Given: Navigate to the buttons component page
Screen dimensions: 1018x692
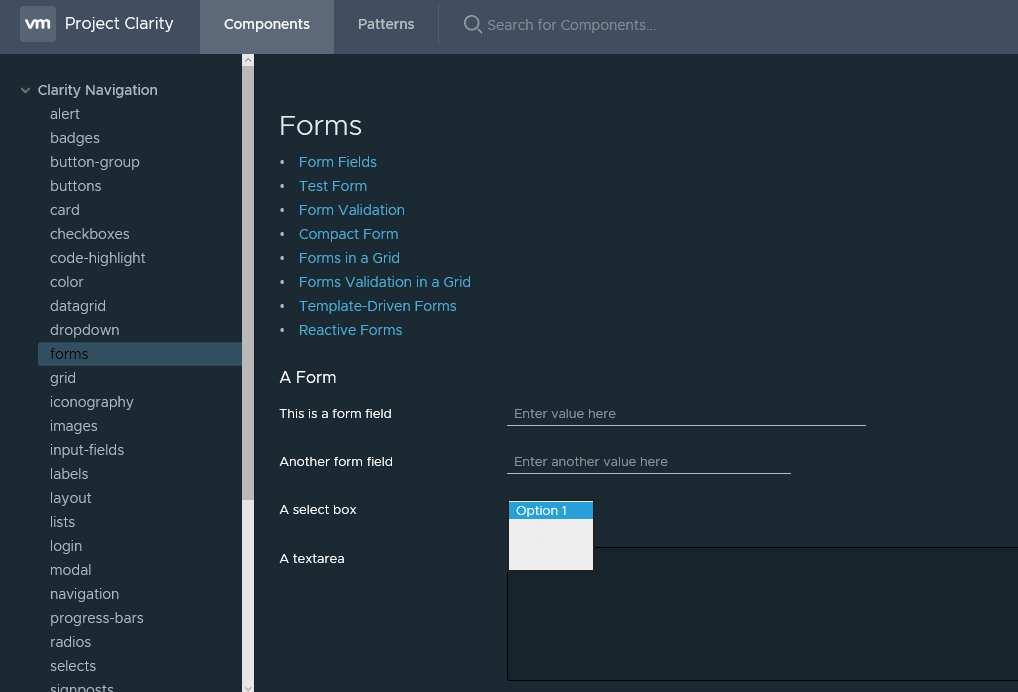Looking at the screenshot, I should (75, 186).
